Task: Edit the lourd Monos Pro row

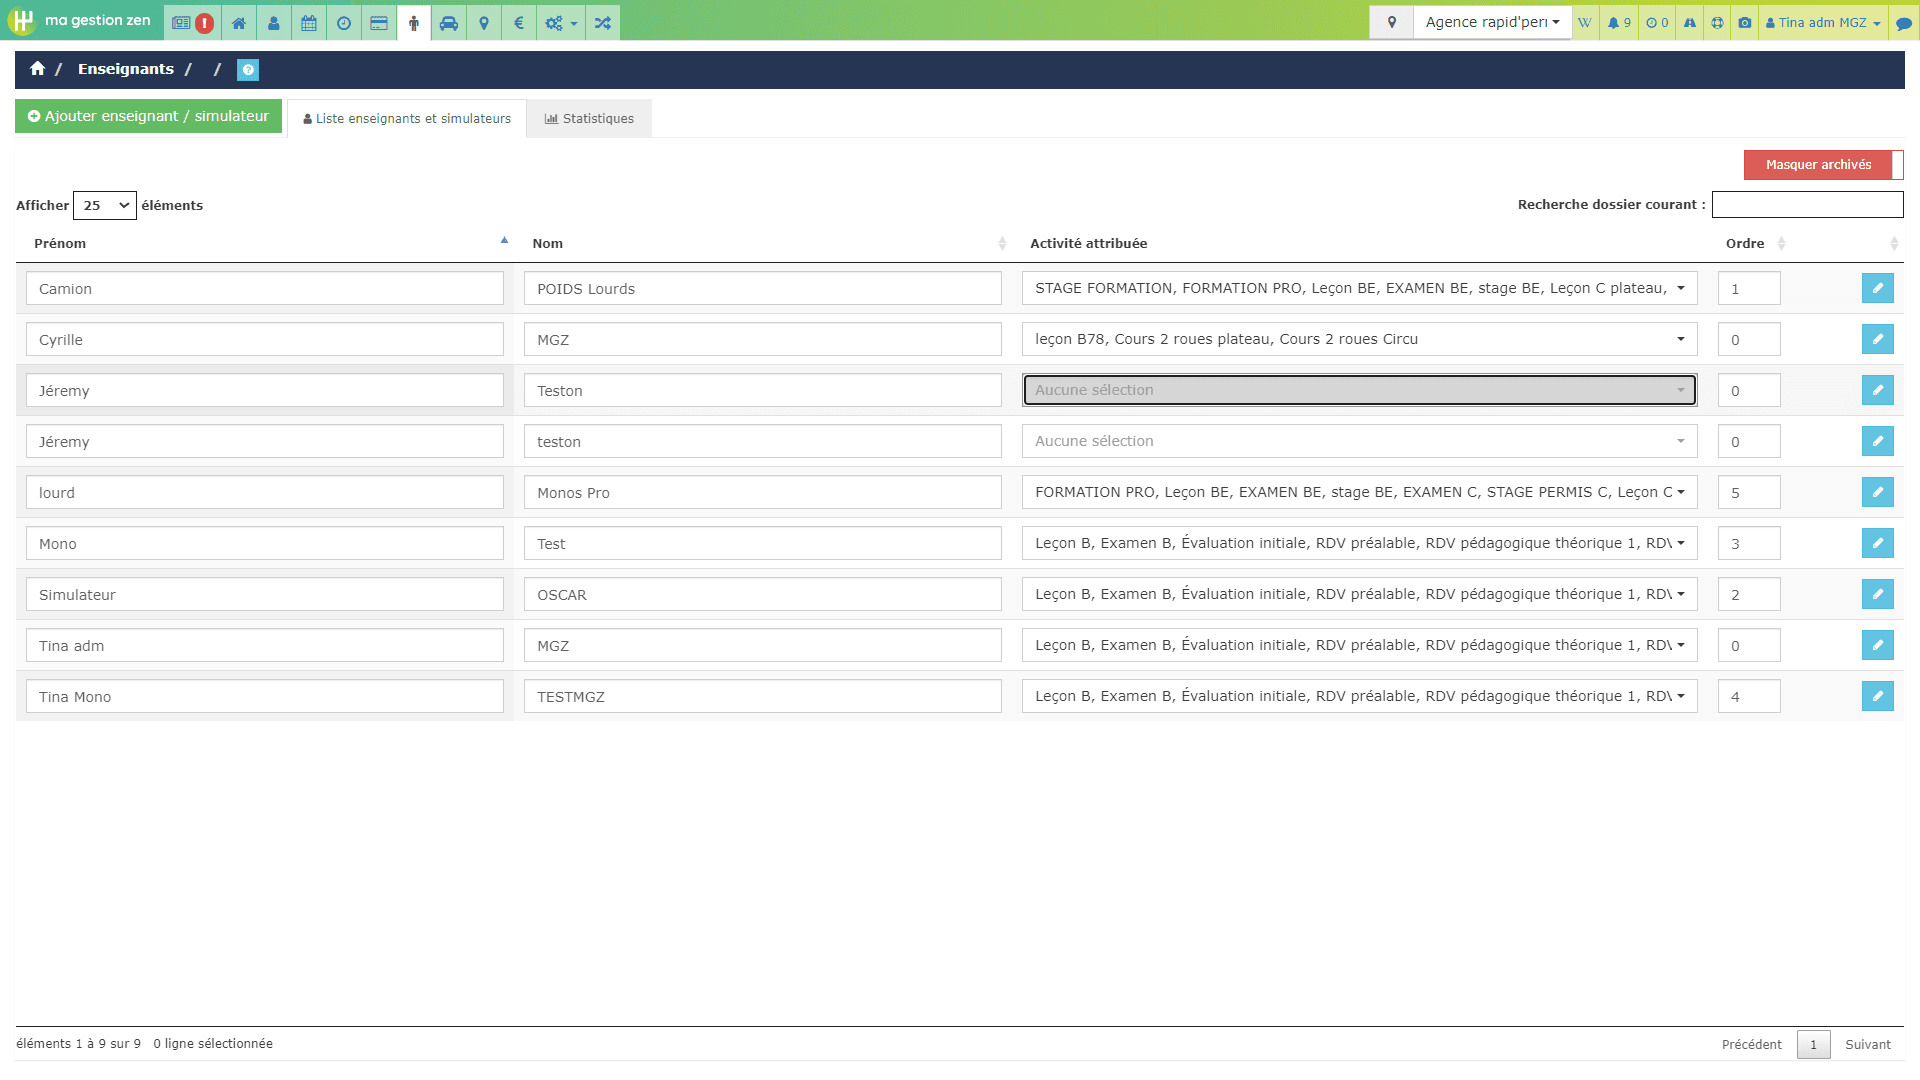Action: [1877, 492]
